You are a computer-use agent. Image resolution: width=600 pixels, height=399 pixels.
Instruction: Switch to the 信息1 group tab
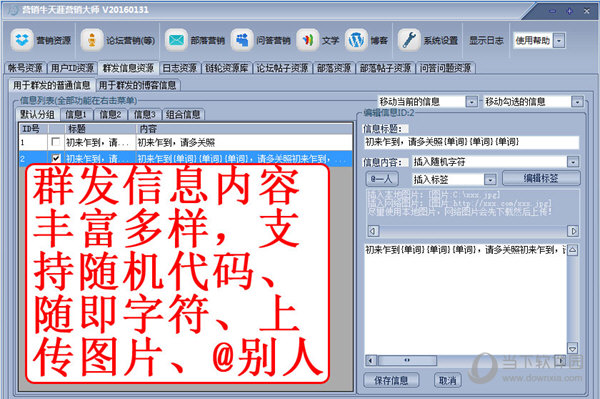[76, 114]
